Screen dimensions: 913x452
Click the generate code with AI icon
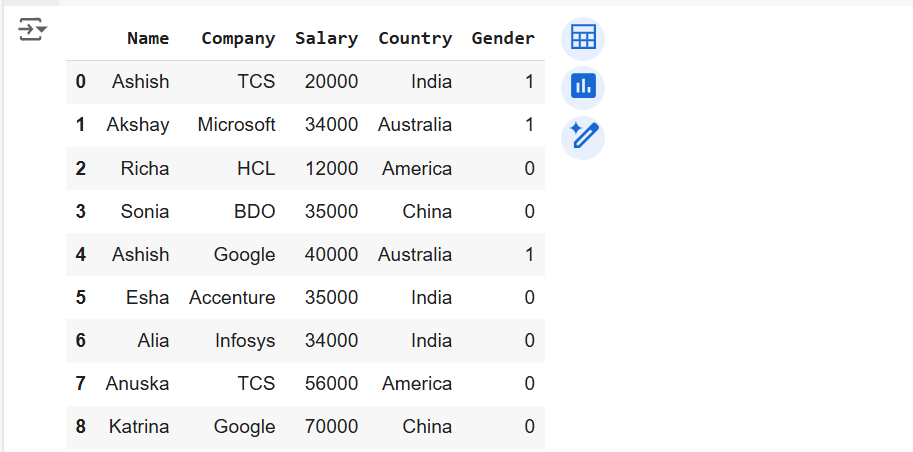(583, 136)
